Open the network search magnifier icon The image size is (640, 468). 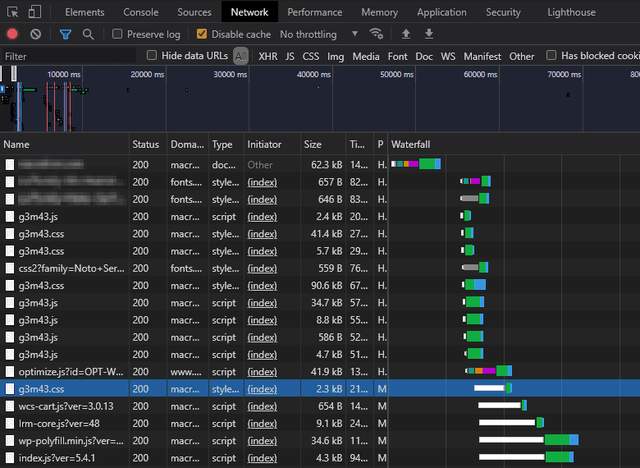(x=88, y=34)
